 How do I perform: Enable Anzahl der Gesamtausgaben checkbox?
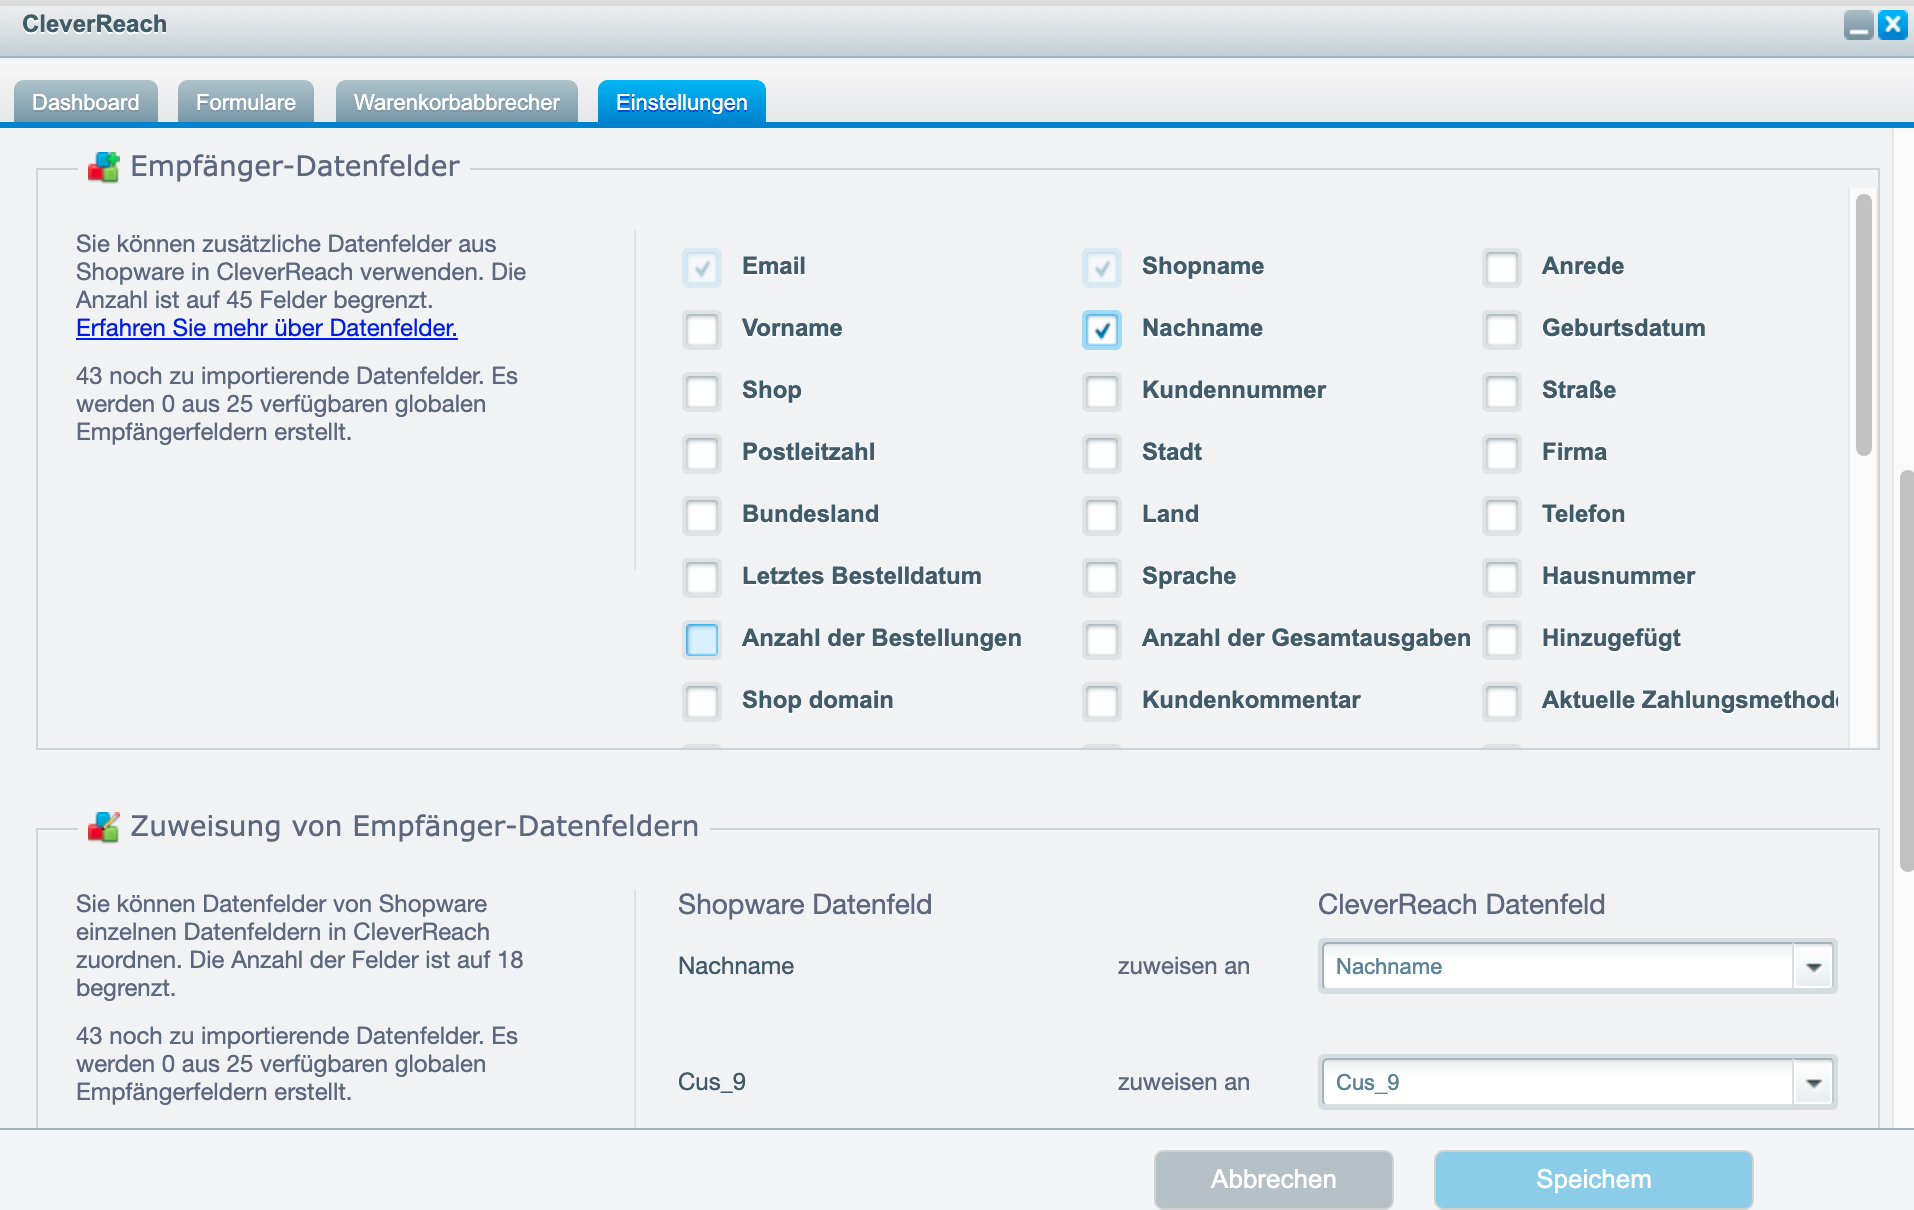point(1102,639)
